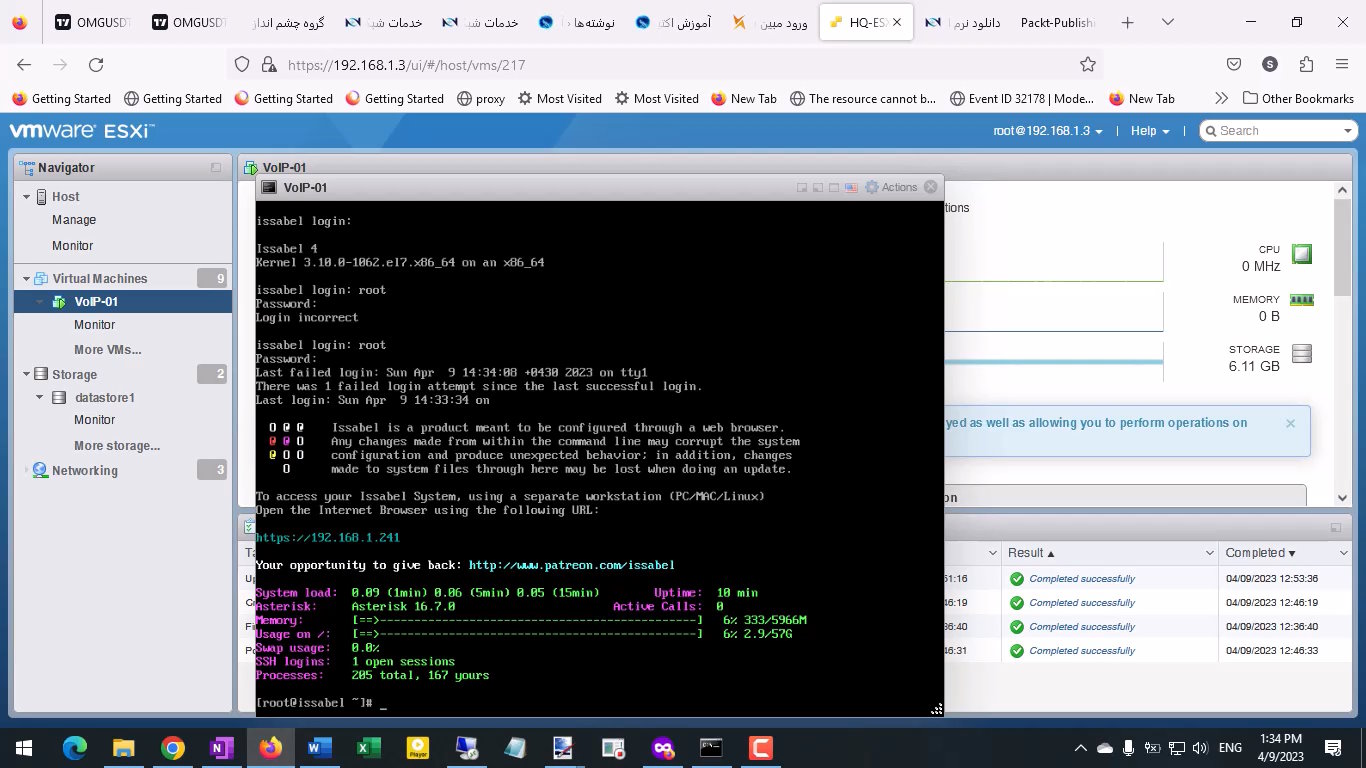The width and height of the screenshot is (1366, 768).
Task: Click the MEMORY module icon
Action: click(1301, 300)
